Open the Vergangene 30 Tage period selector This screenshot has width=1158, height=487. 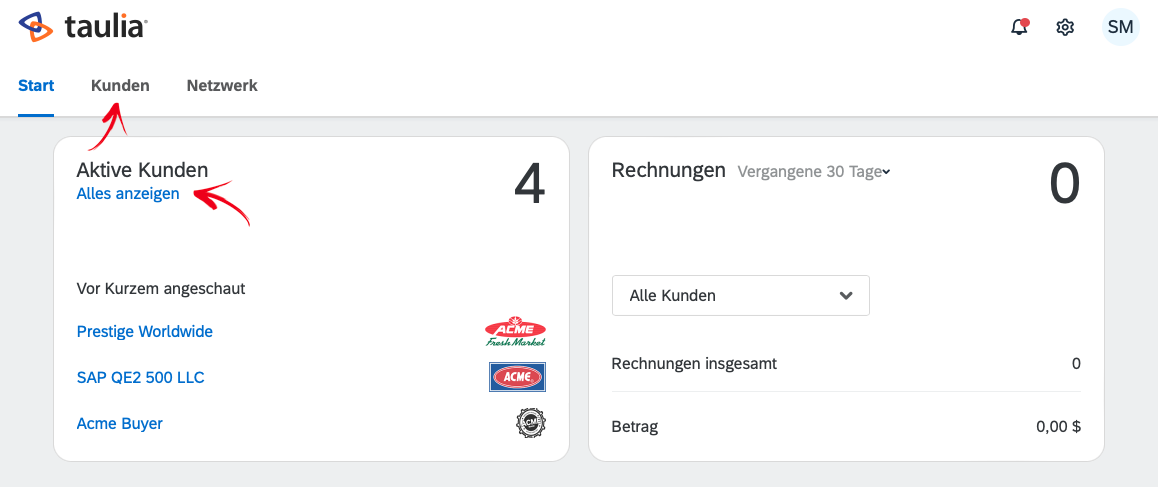[x=814, y=171]
